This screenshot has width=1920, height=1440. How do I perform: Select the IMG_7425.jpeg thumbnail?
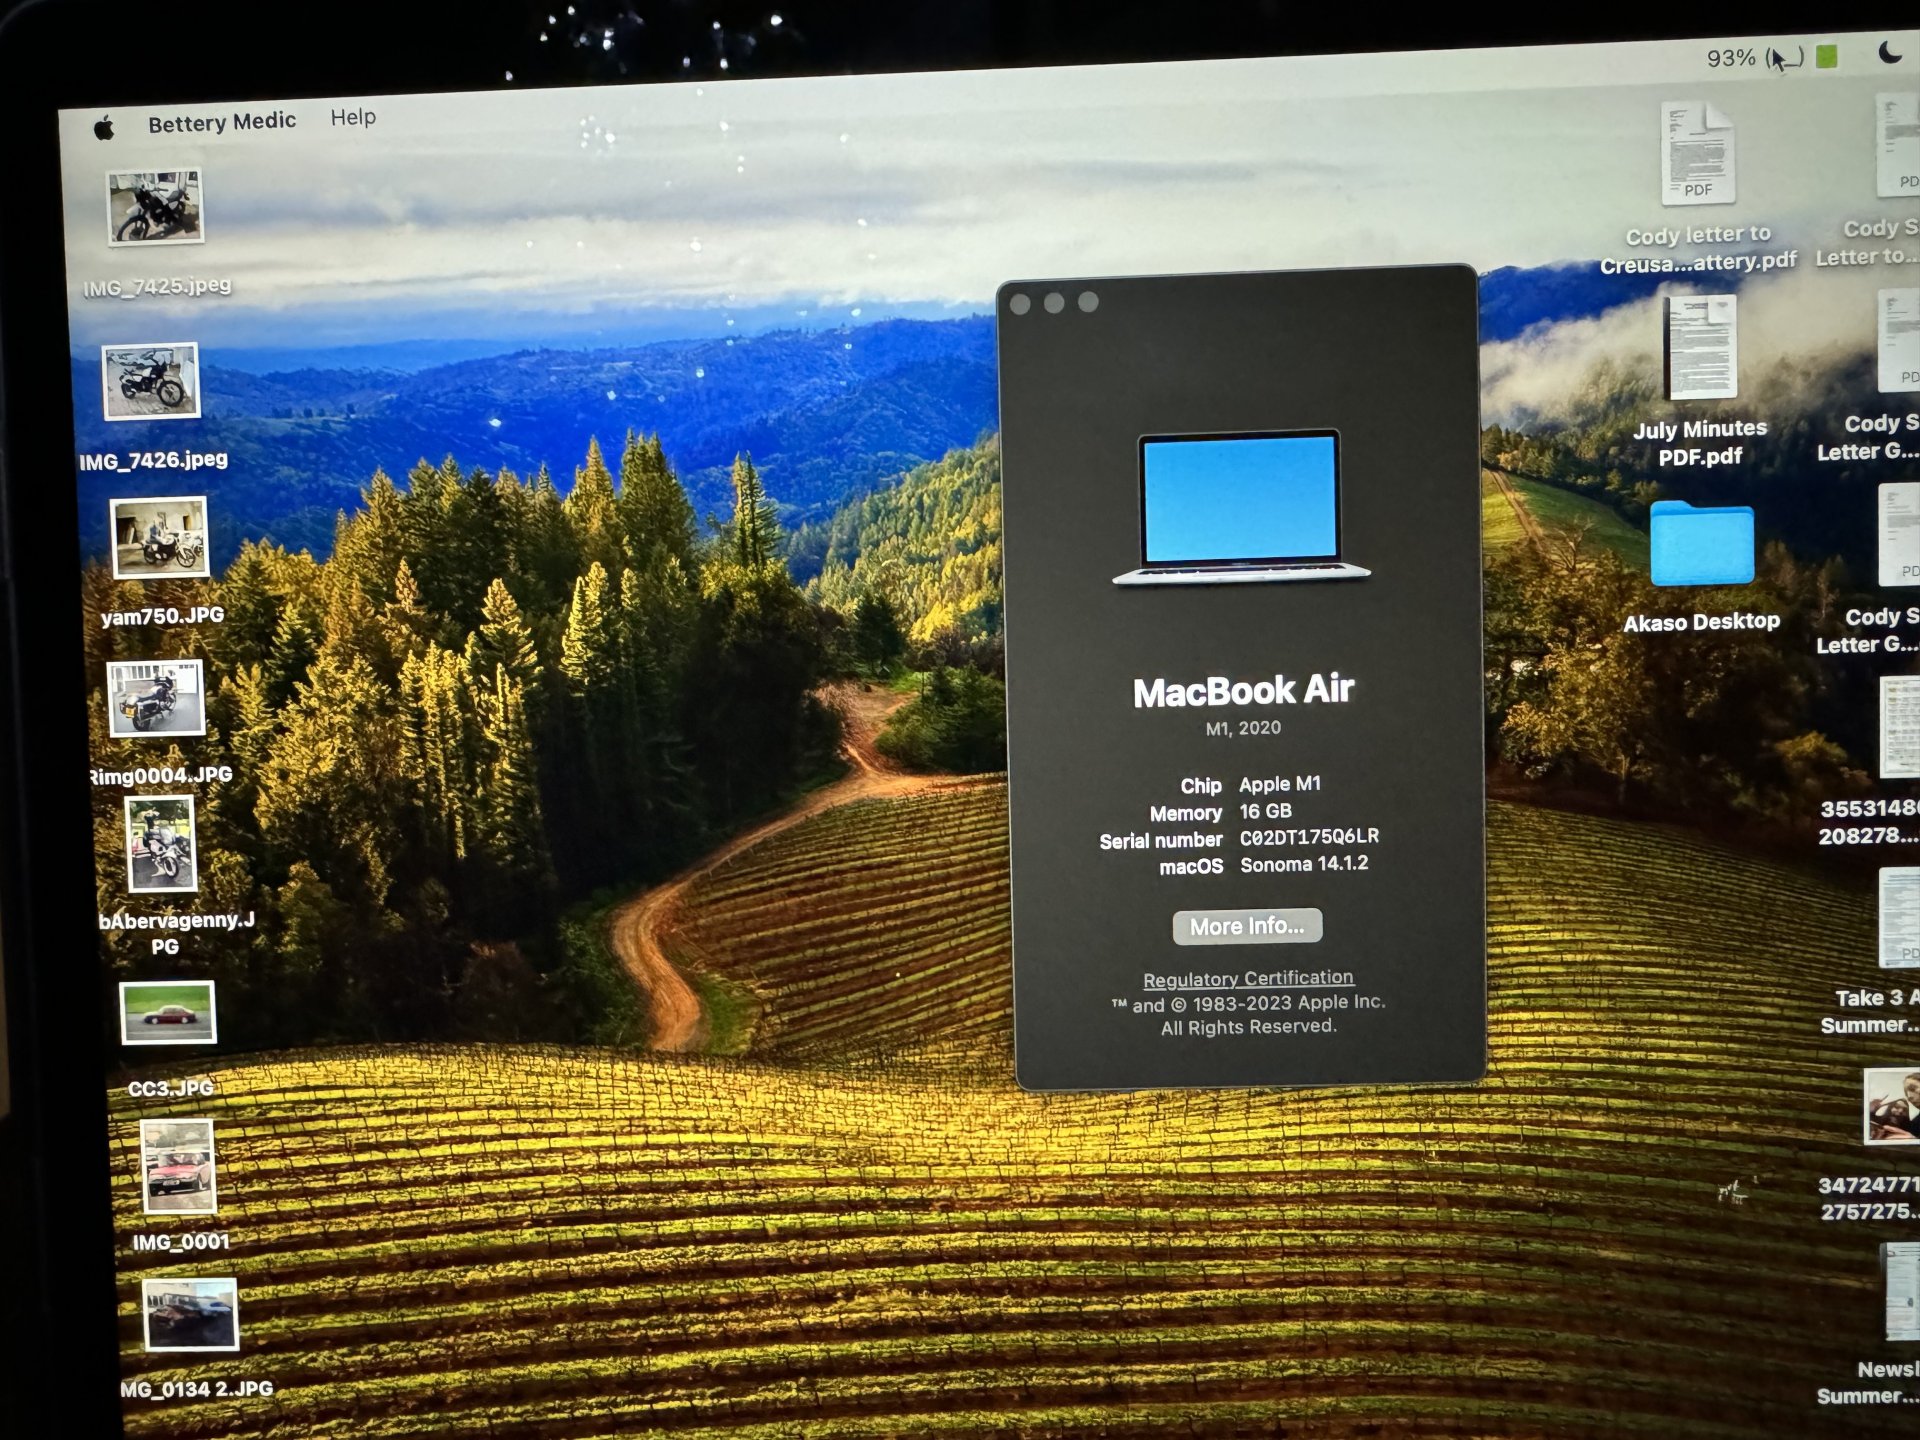[x=155, y=207]
